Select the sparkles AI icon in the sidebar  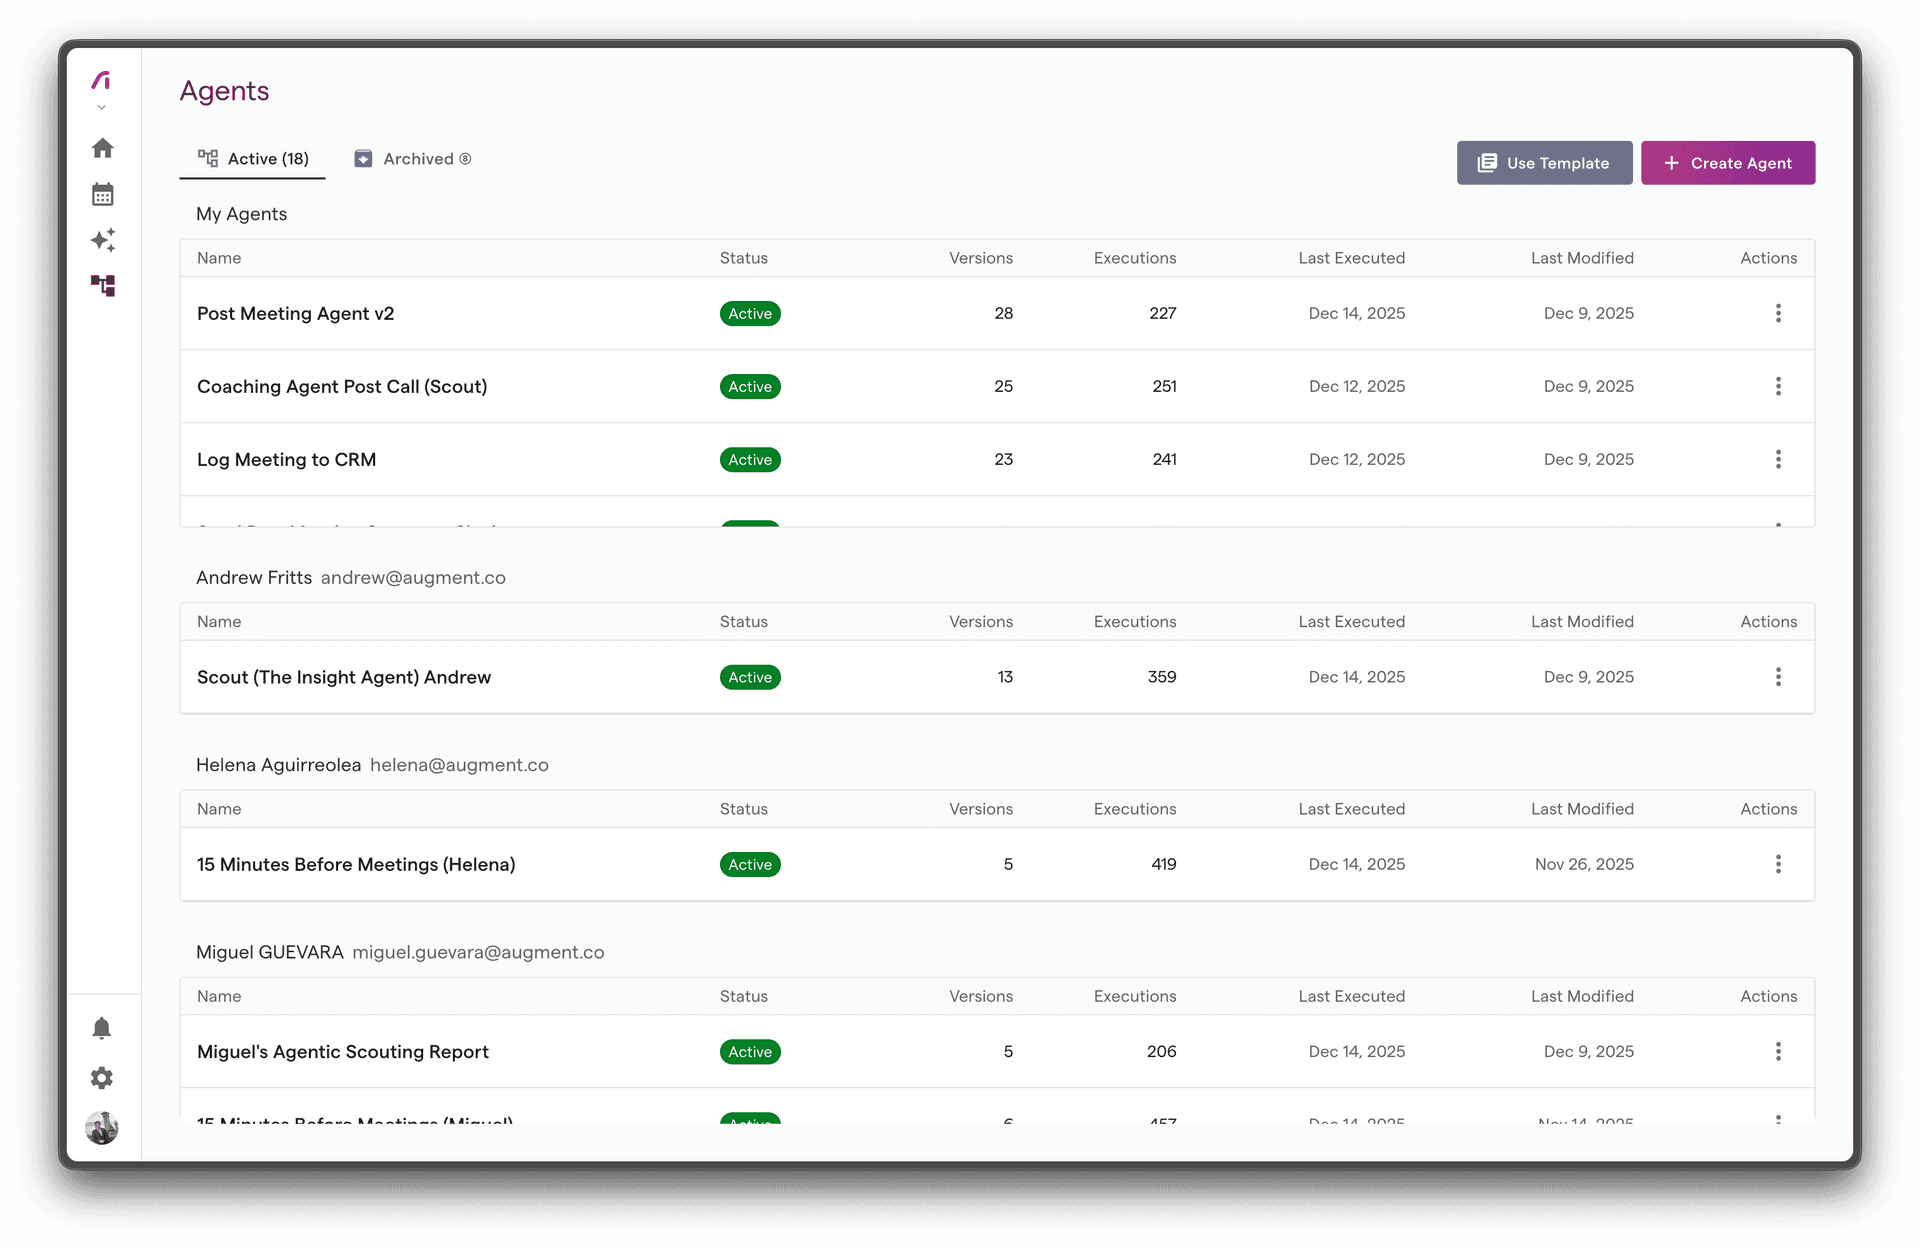(x=102, y=240)
